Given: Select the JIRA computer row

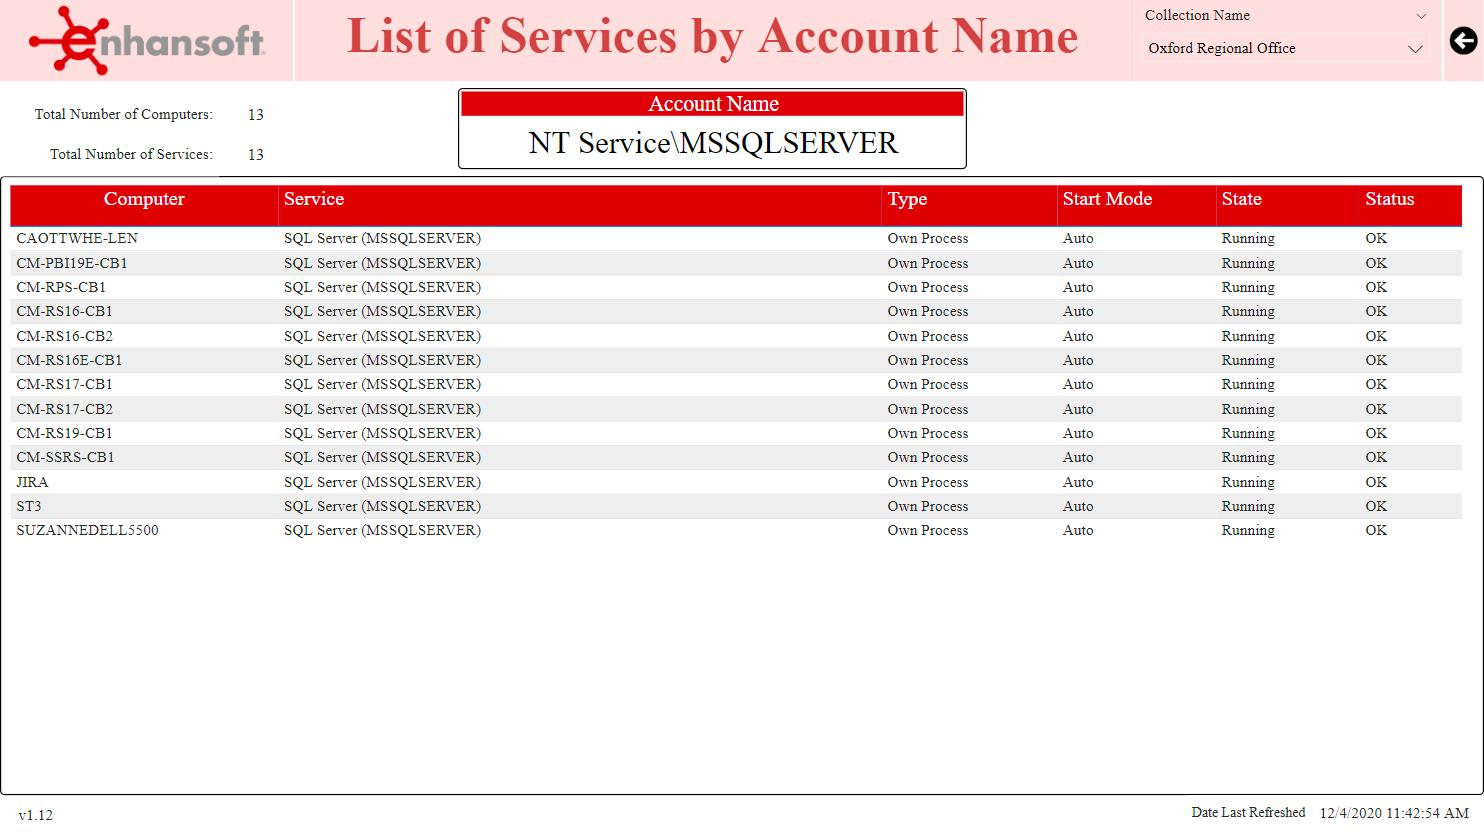Looking at the screenshot, I should click(x=32, y=482).
